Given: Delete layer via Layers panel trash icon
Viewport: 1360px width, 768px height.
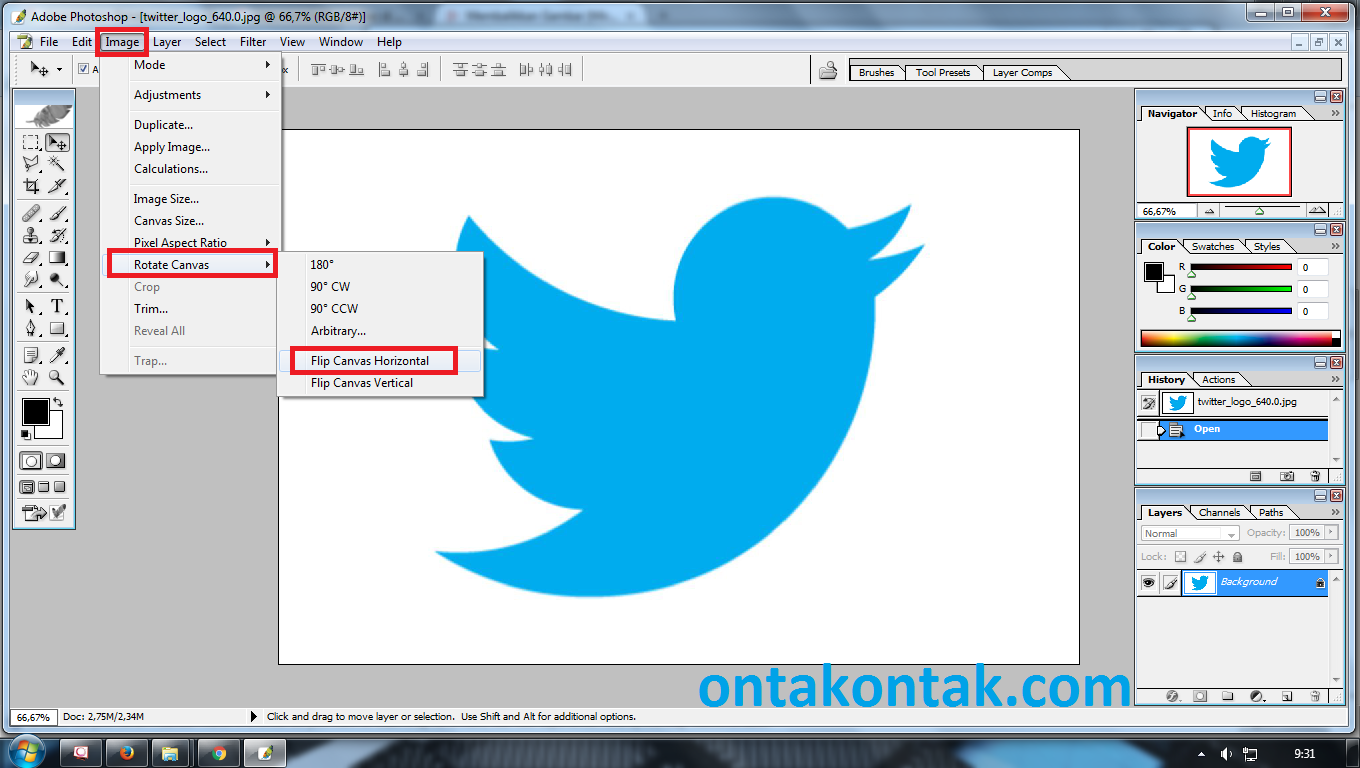Looking at the screenshot, I should tap(1314, 697).
